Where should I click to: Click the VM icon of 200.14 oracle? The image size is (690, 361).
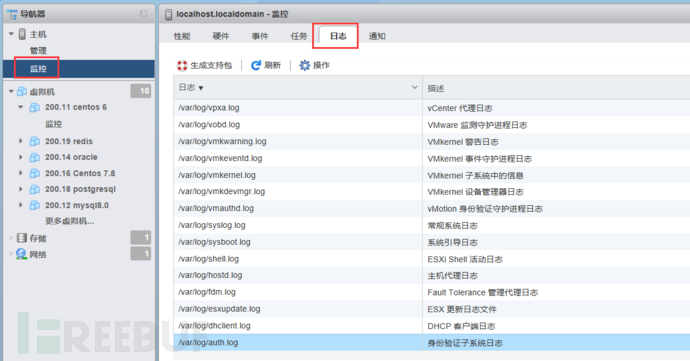tap(35, 157)
